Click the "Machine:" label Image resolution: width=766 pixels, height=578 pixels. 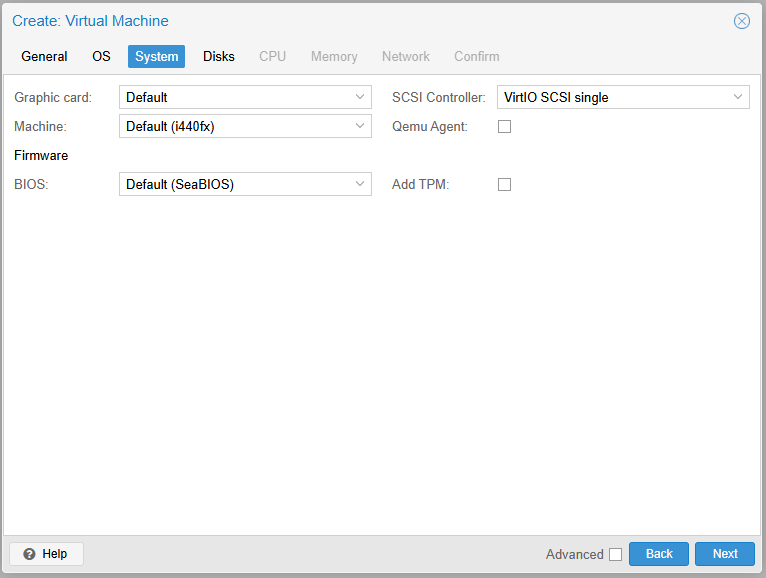pos(40,127)
